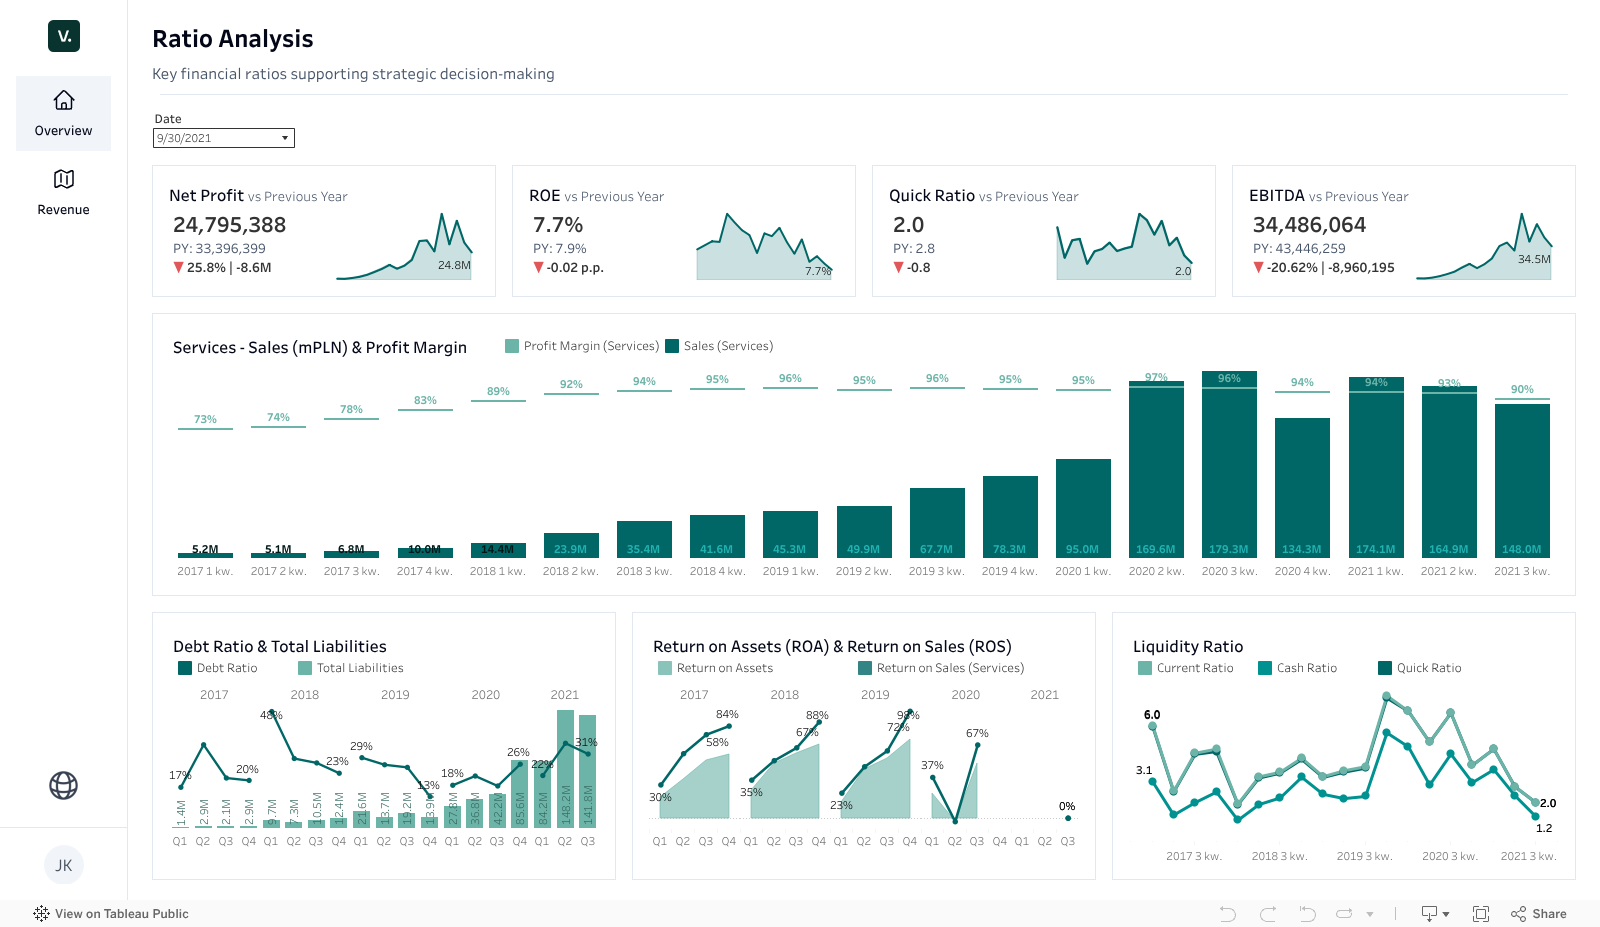
Task: Click the 'Services - Sales (mPLN) & Profit Margin' title
Action: pyautogui.click(x=320, y=348)
